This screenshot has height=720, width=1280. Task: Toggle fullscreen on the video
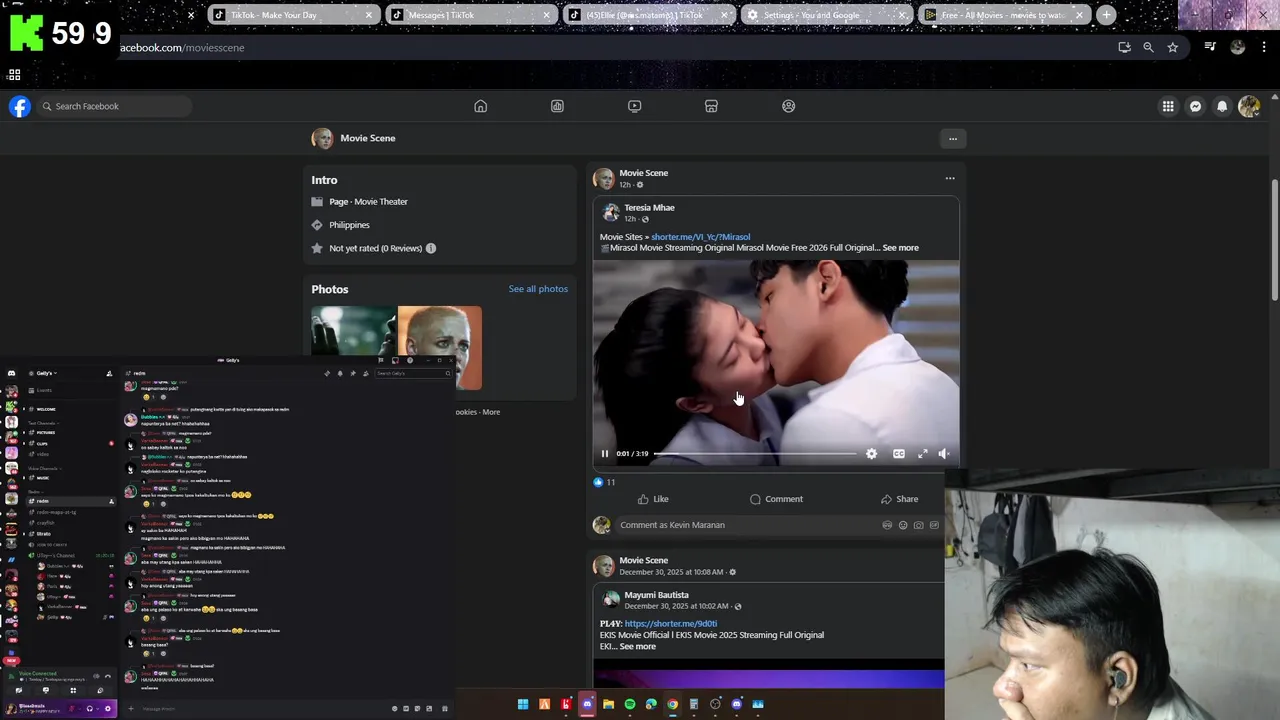(x=922, y=453)
